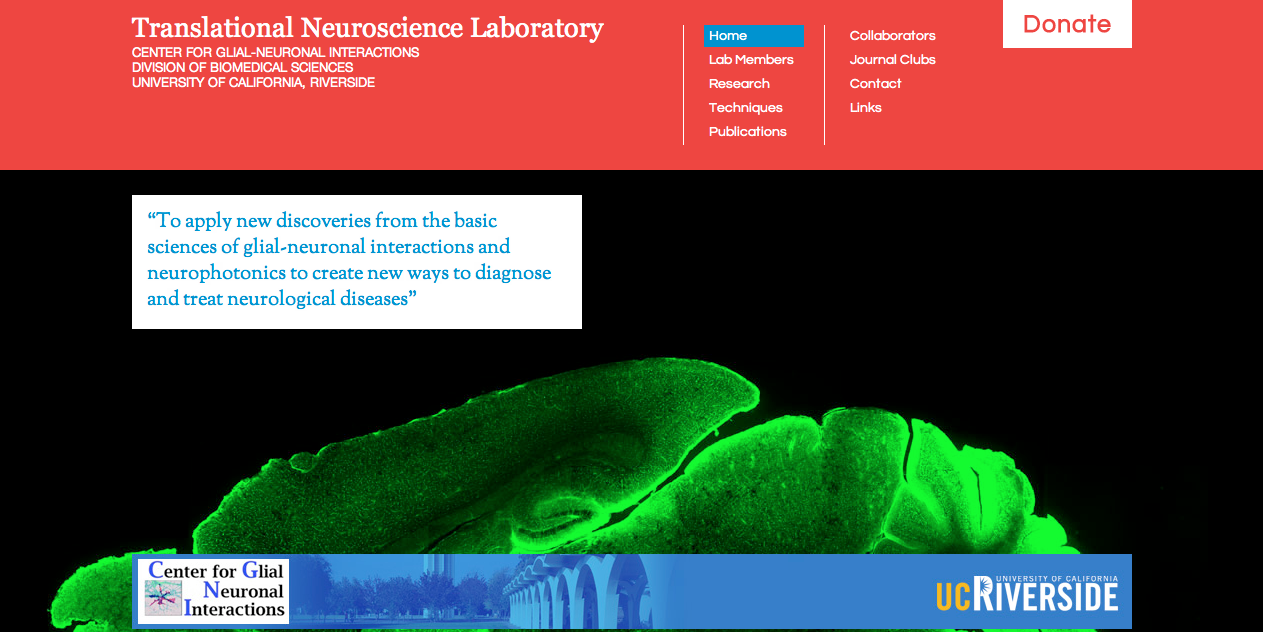Viewport: 1263px width, 632px height.
Task: Click the mission statement quote box
Action: click(x=356, y=260)
